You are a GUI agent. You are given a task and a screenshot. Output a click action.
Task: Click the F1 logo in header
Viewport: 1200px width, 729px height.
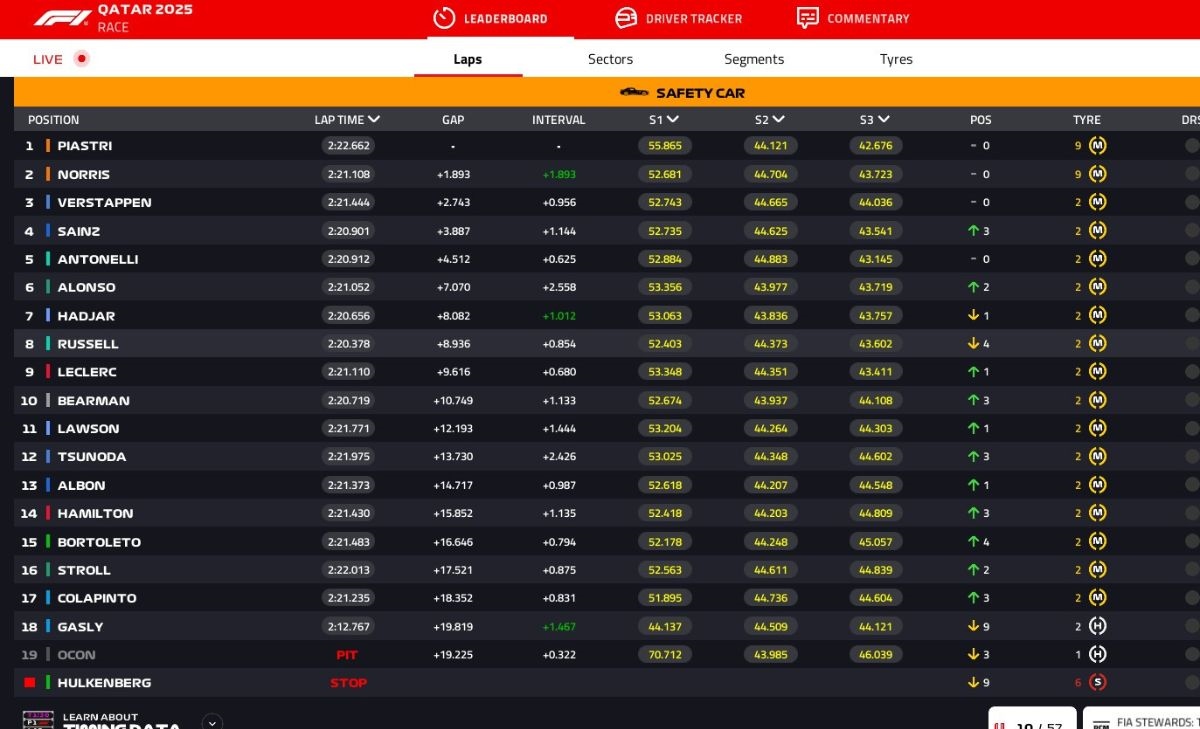(62, 18)
